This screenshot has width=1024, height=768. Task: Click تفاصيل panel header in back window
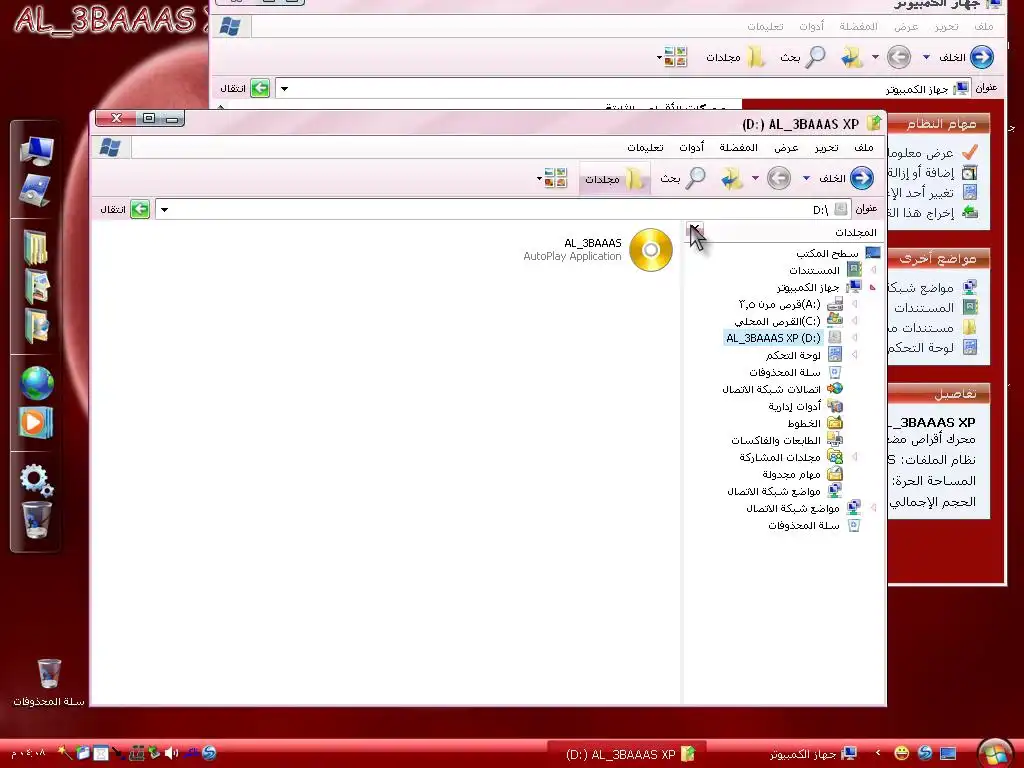pyautogui.click(x=939, y=393)
